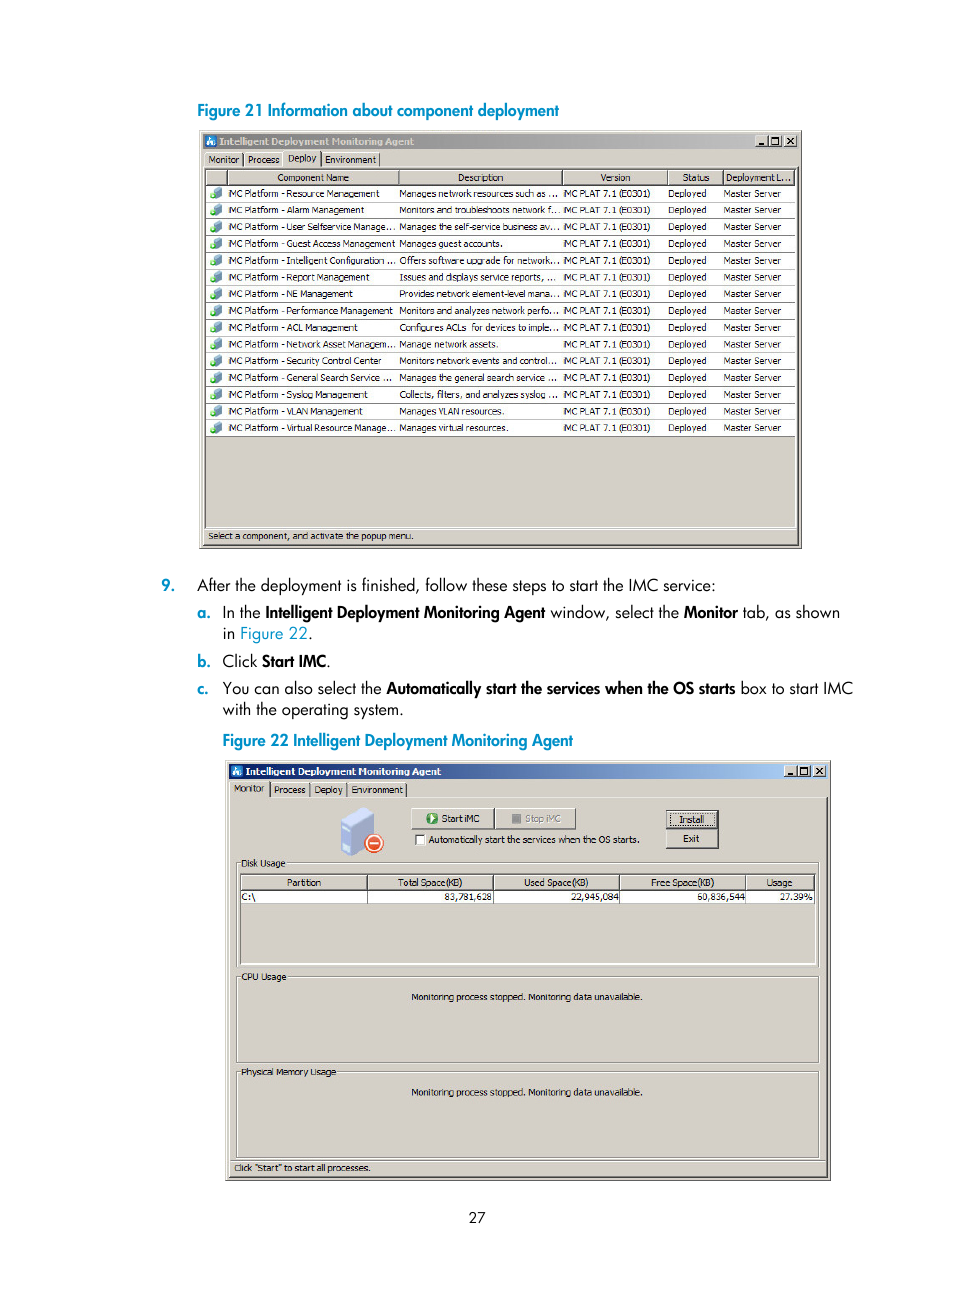
Task: Select the IMC Platform - VLAN Management row name
Action: point(295,411)
